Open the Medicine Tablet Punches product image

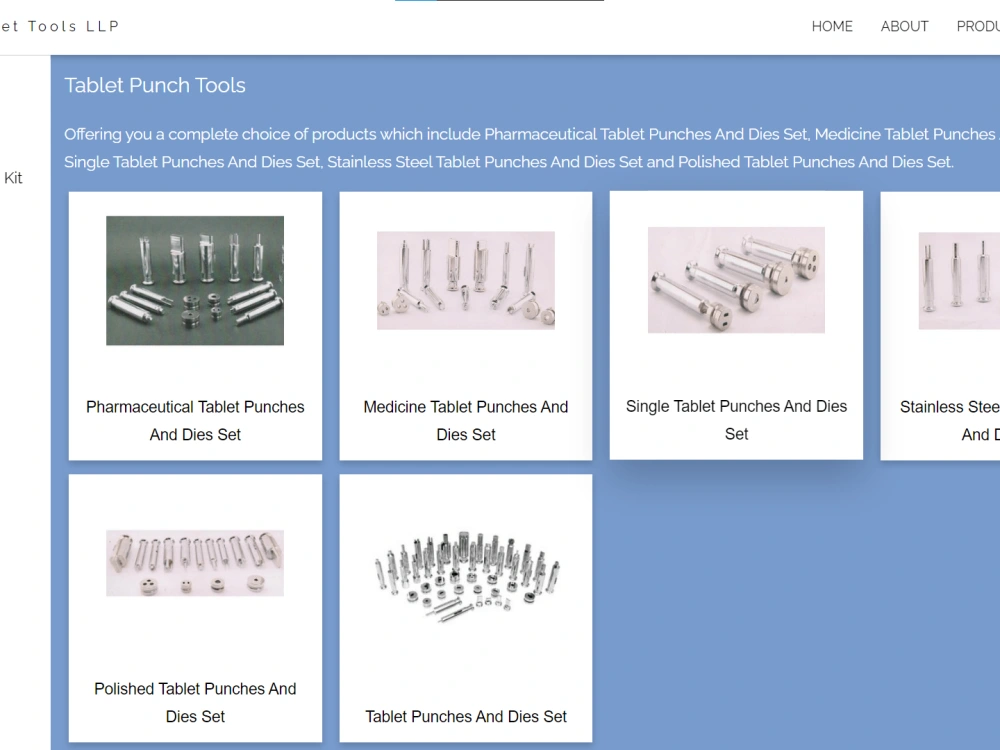click(466, 281)
